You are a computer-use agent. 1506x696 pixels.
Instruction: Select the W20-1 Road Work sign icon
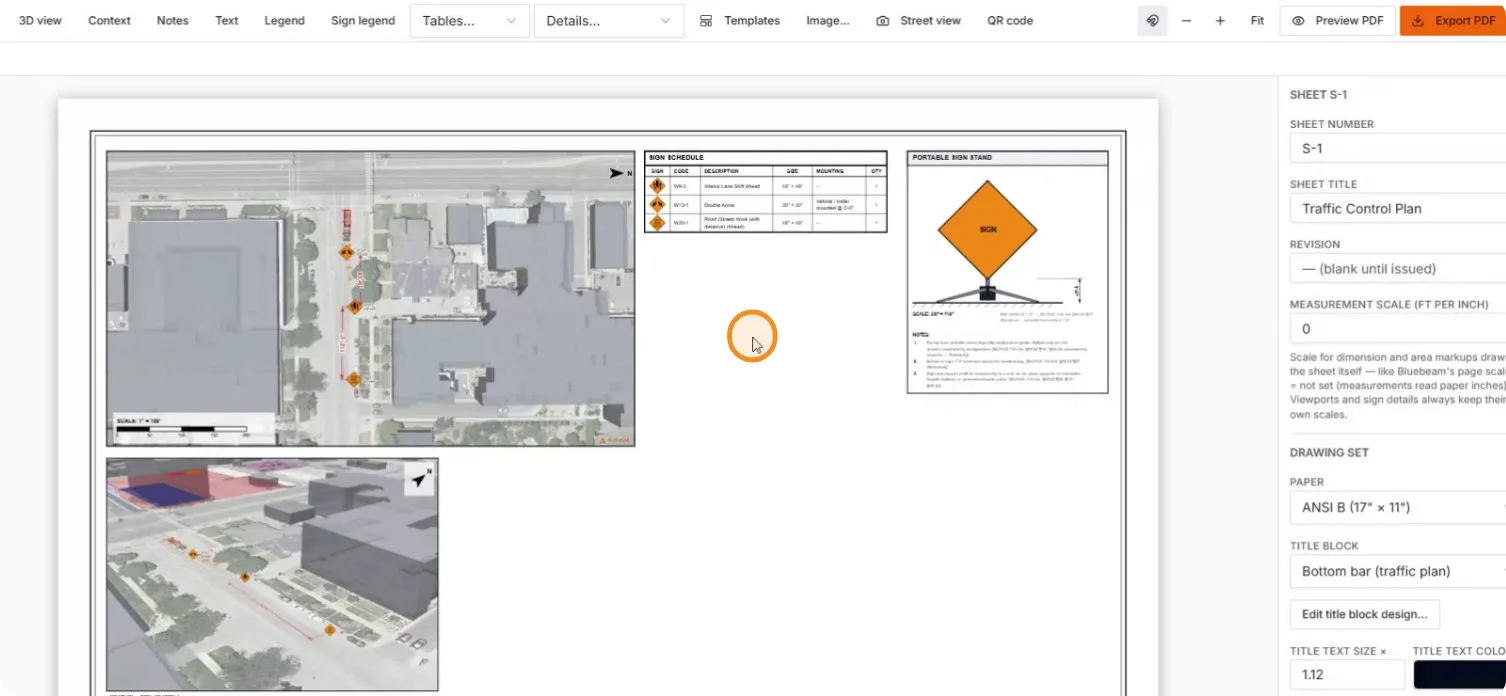coord(657,222)
